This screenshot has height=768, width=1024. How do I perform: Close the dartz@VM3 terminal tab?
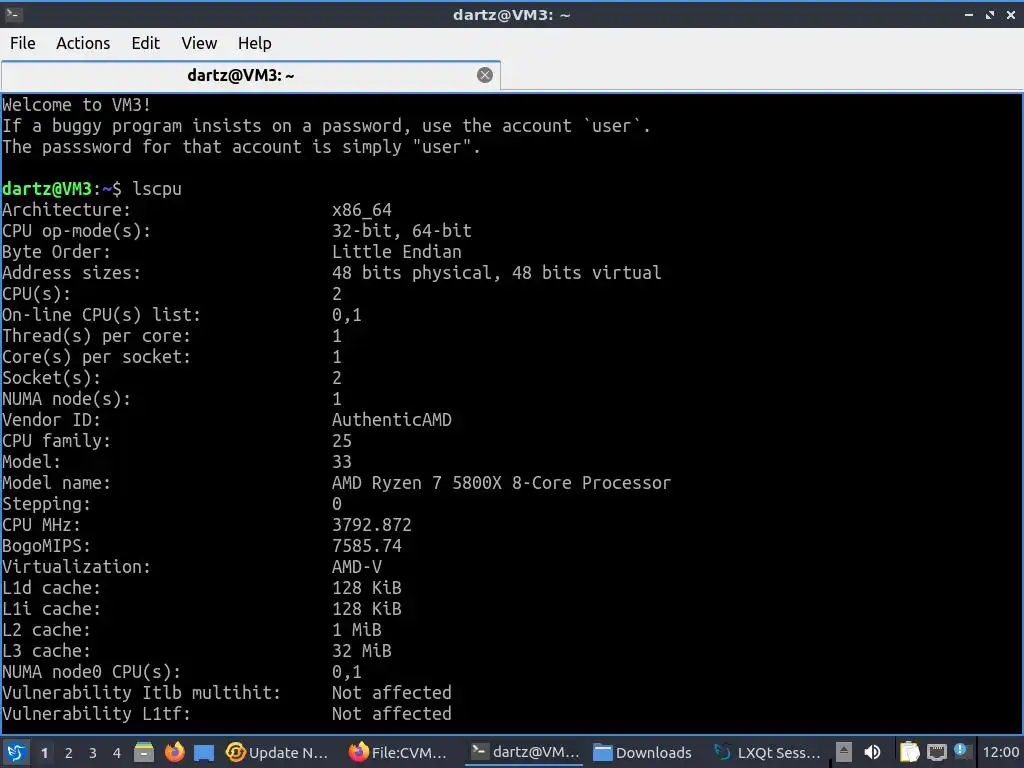485,75
